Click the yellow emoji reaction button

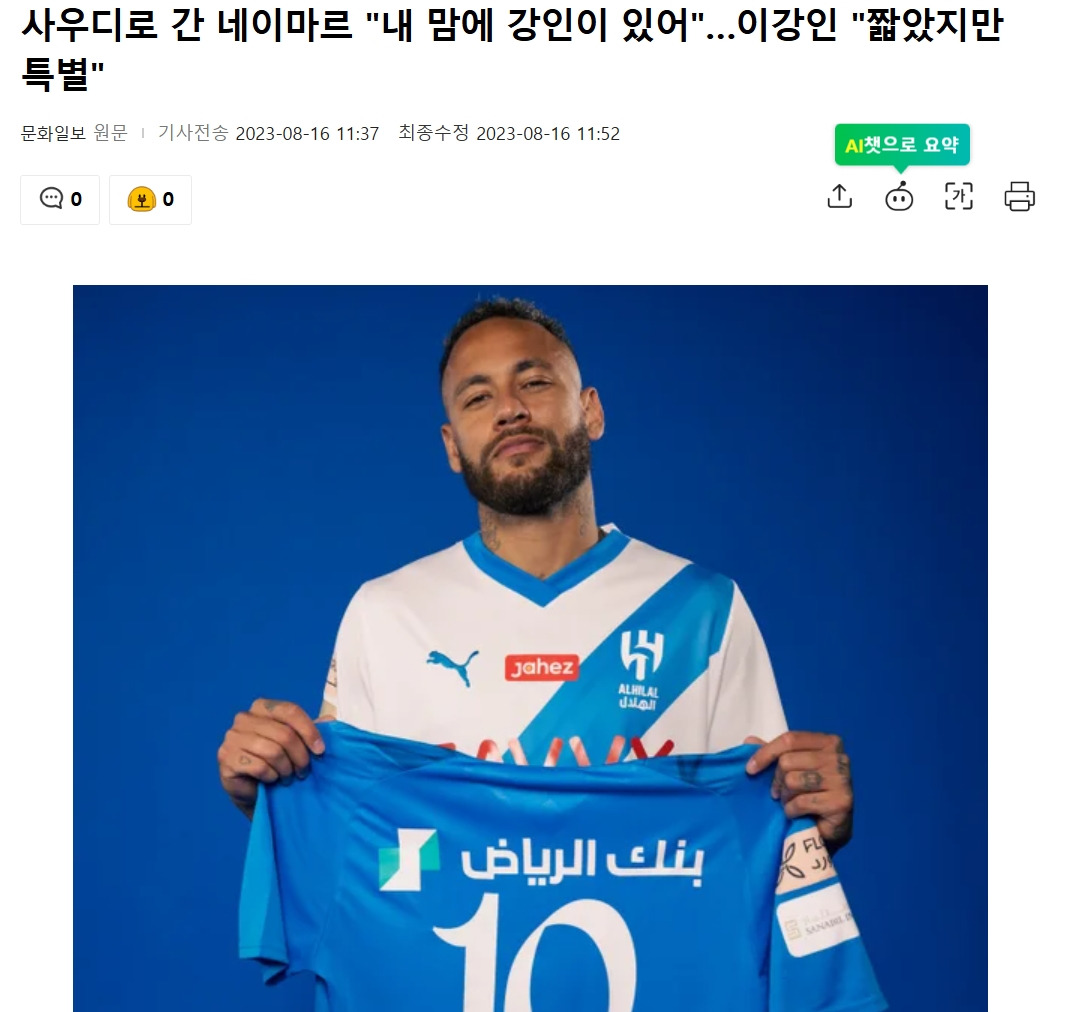pyautogui.click(x=150, y=200)
